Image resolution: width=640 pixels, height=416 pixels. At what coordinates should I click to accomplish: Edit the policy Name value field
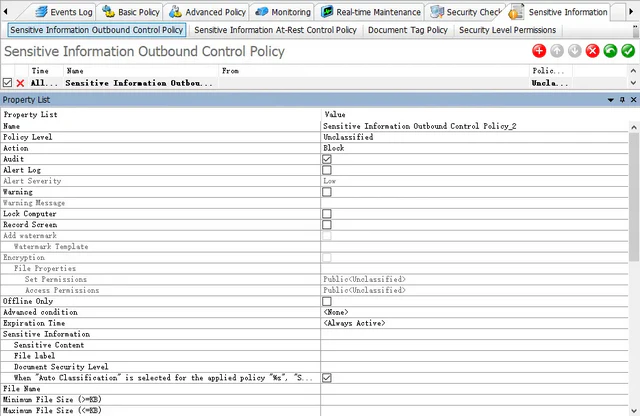pyautogui.click(x=474, y=126)
